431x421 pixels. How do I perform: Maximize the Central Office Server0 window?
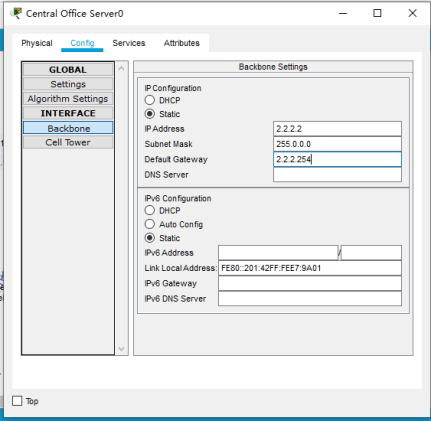tap(377, 13)
